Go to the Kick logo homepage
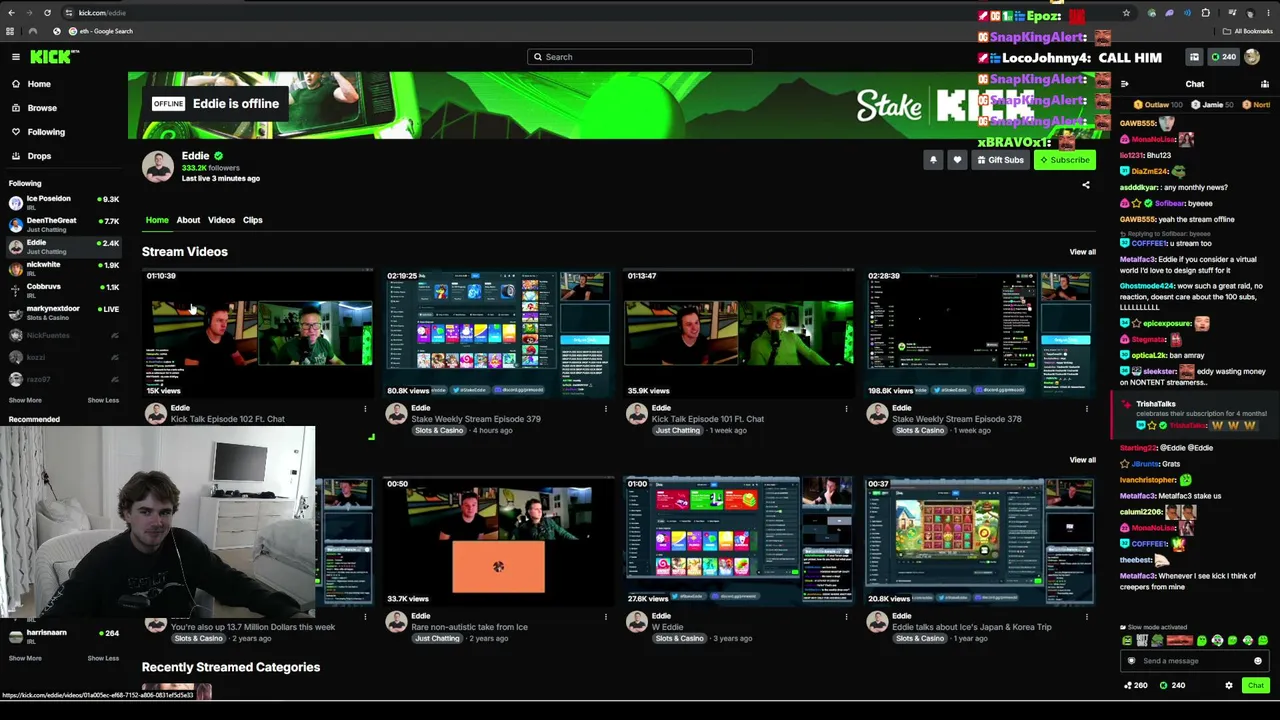The height and width of the screenshot is (720, 1280). 49,57
